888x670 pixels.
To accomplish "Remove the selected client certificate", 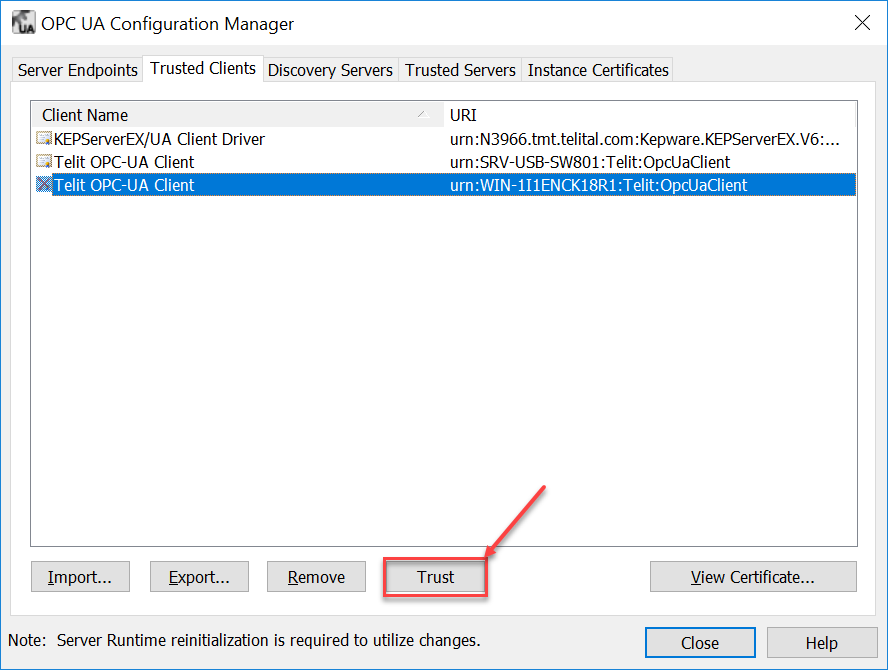I will click(316, 577).
